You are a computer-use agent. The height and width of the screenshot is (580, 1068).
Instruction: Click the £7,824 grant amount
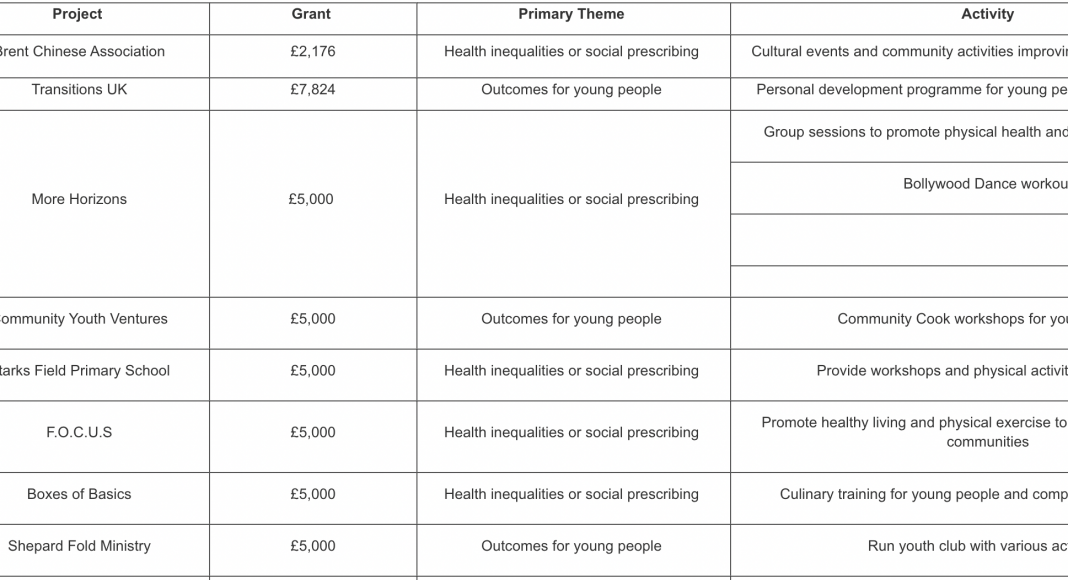(x=312, y=89)
